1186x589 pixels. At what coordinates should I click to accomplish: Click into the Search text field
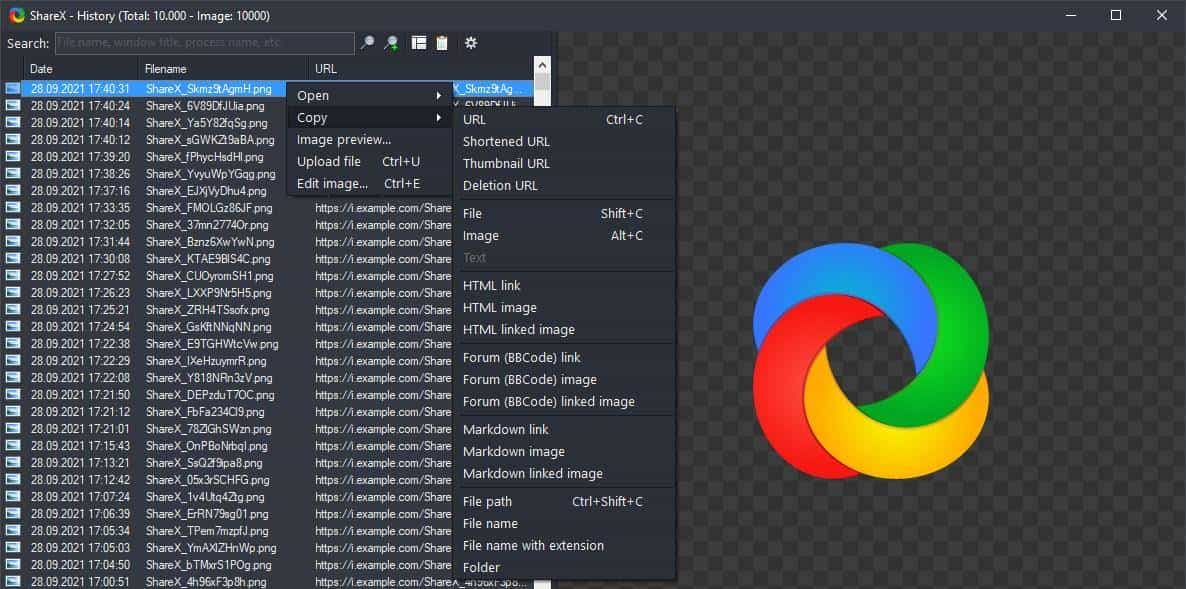[205, 43]
